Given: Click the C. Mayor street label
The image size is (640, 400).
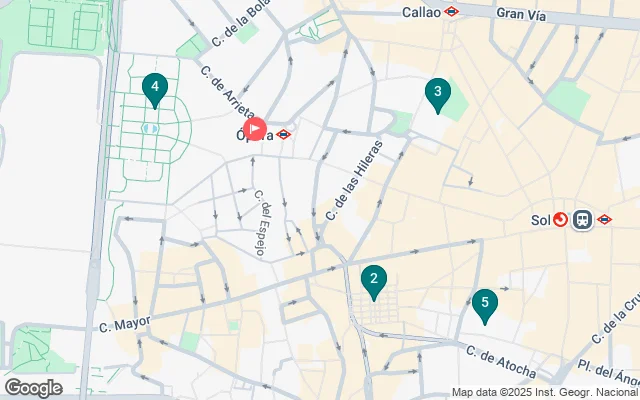Looking at the screenshot, I should (125, 324).
